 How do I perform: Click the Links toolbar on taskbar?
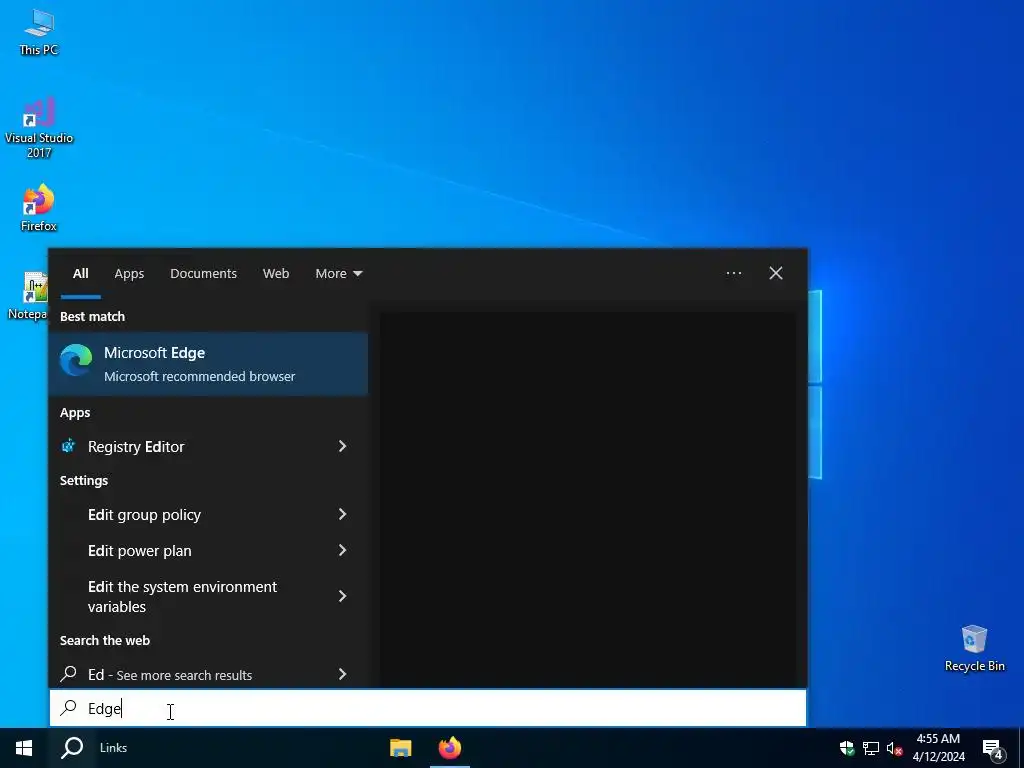(x=113, y=748)
